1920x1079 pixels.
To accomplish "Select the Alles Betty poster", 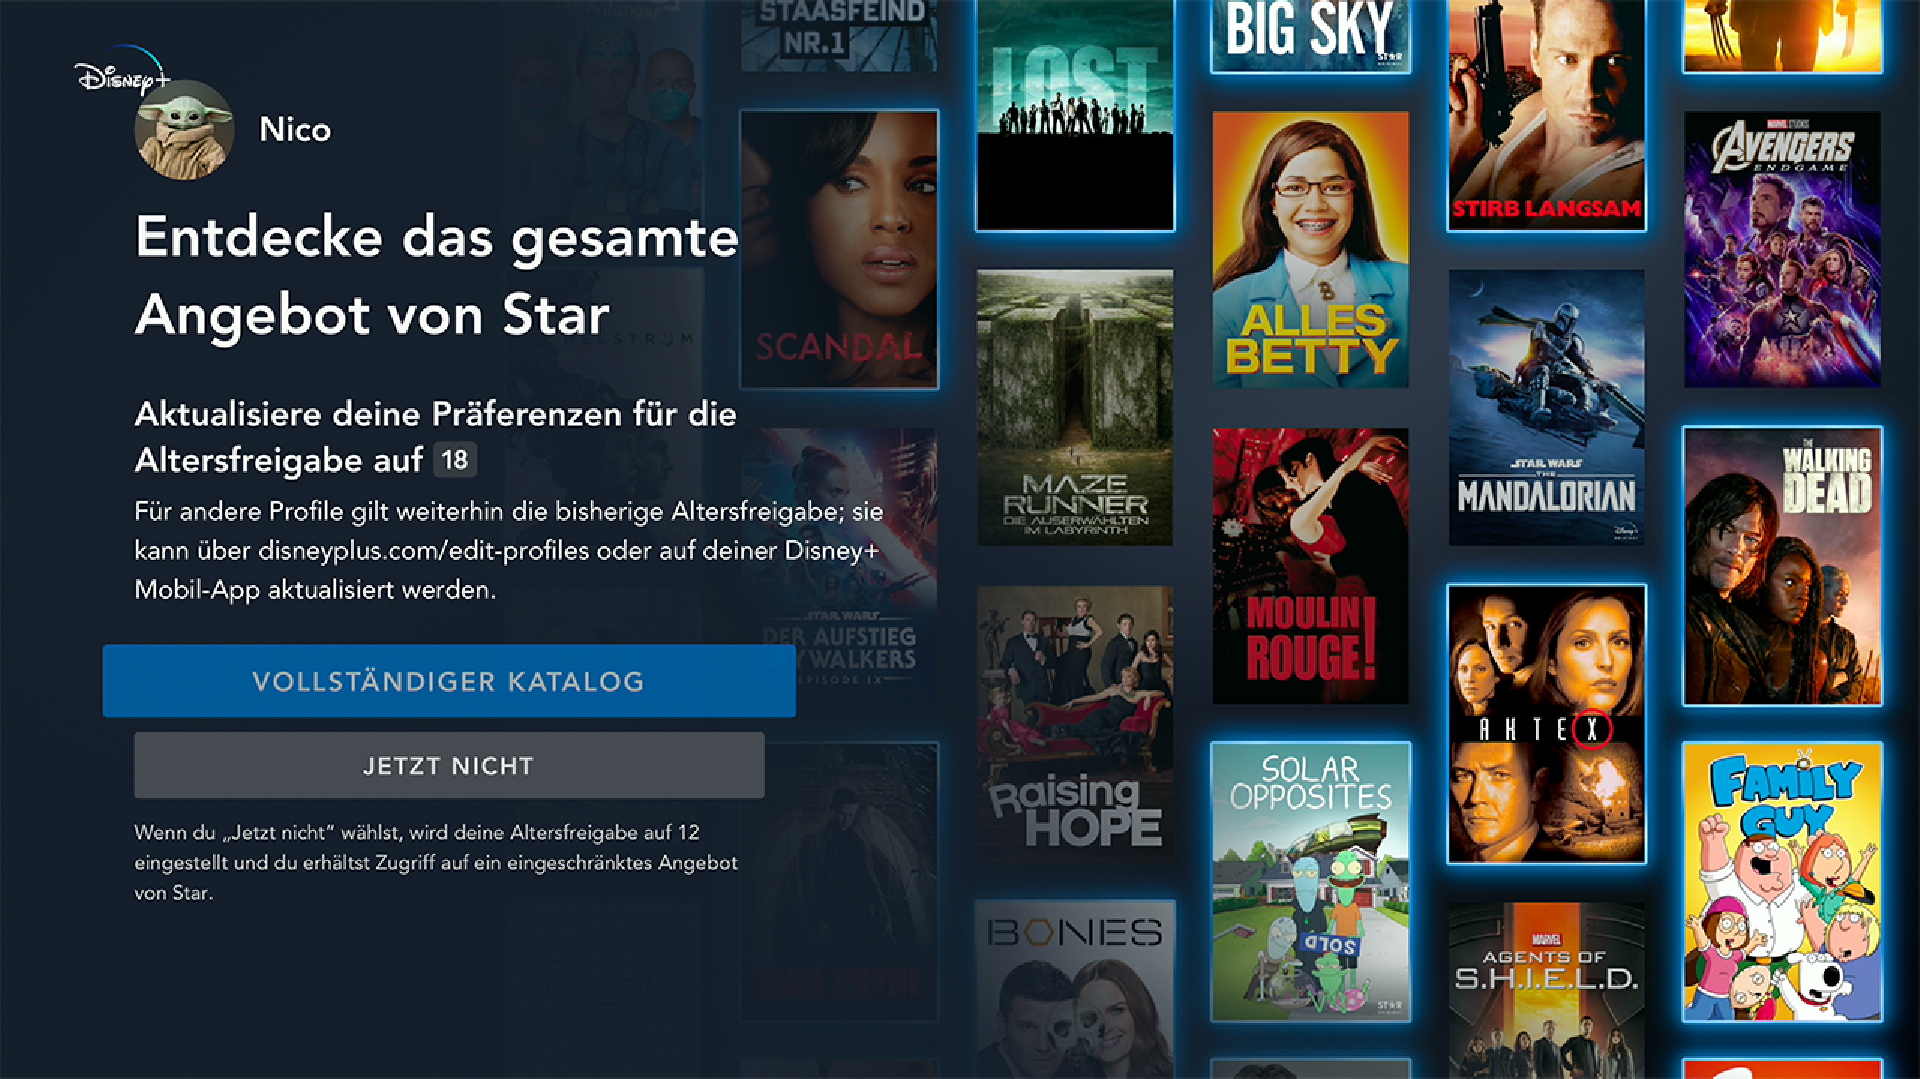I will [x=1311, y=249].
